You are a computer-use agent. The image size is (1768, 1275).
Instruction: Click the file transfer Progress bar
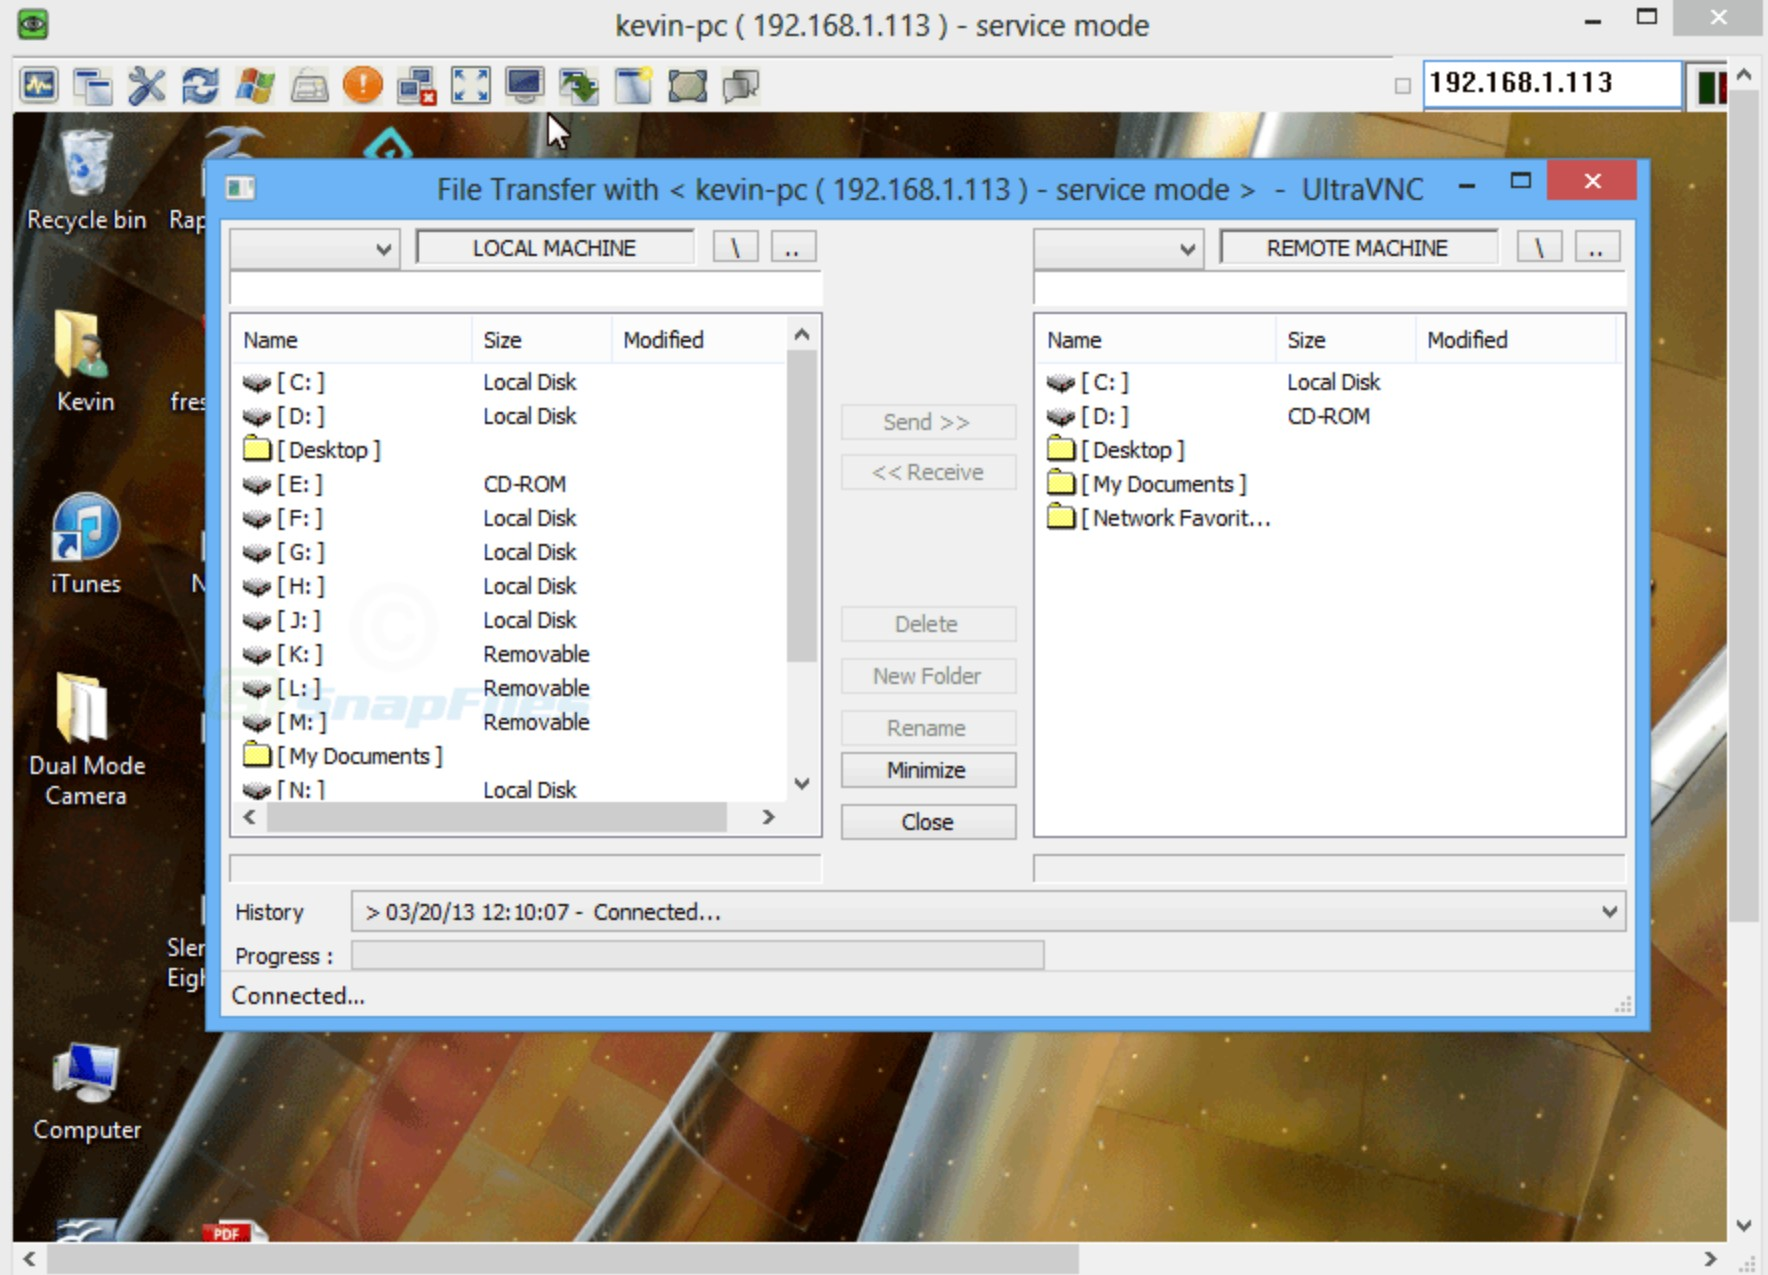coord(698,956)
